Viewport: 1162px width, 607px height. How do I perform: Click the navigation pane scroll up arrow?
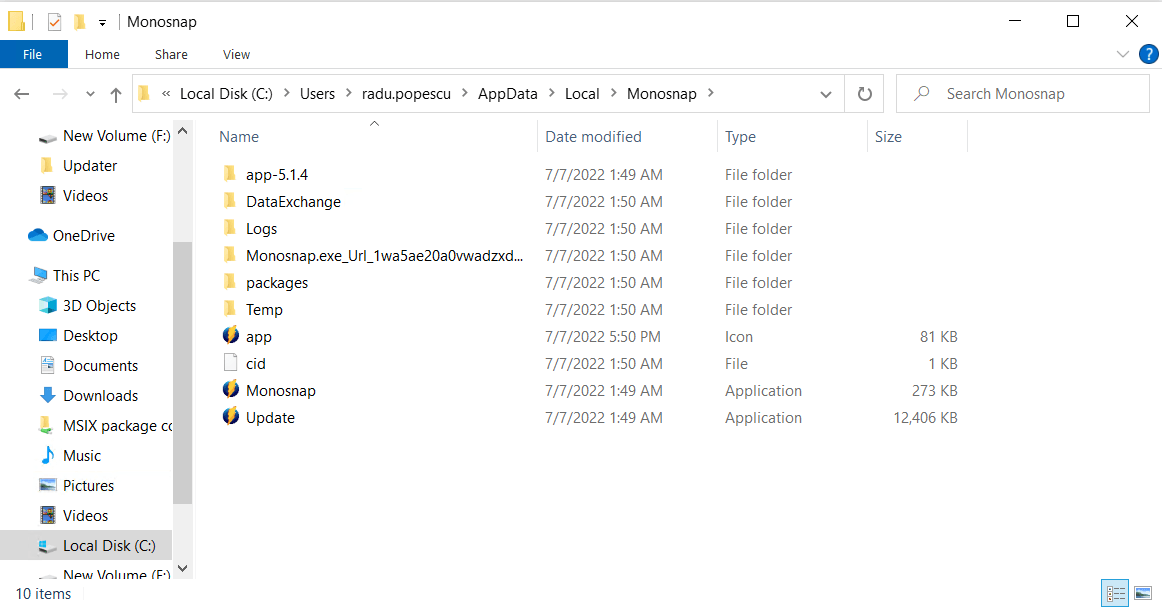(x=182, y=131)
